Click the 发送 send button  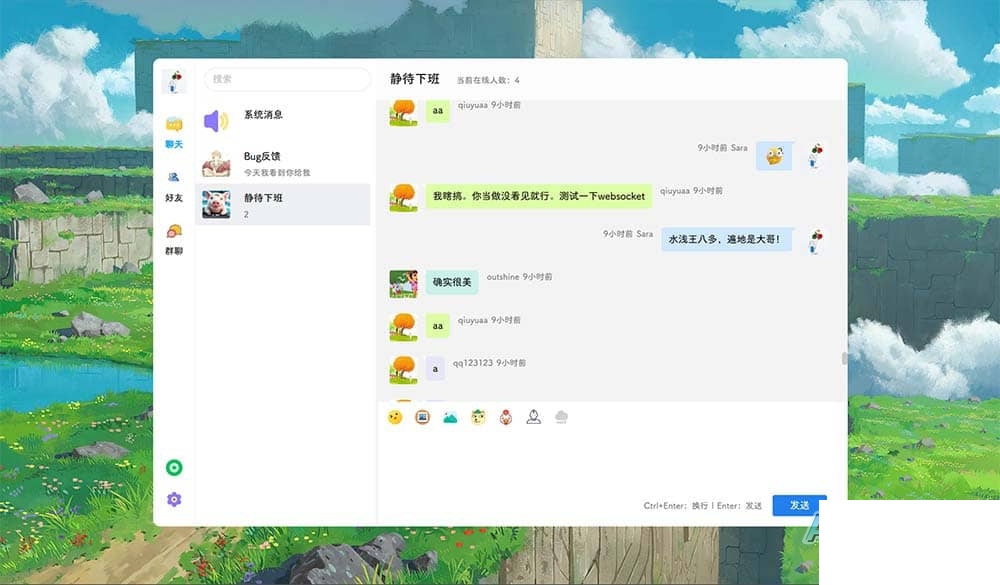pyautogui.click(x=799, y=505)
